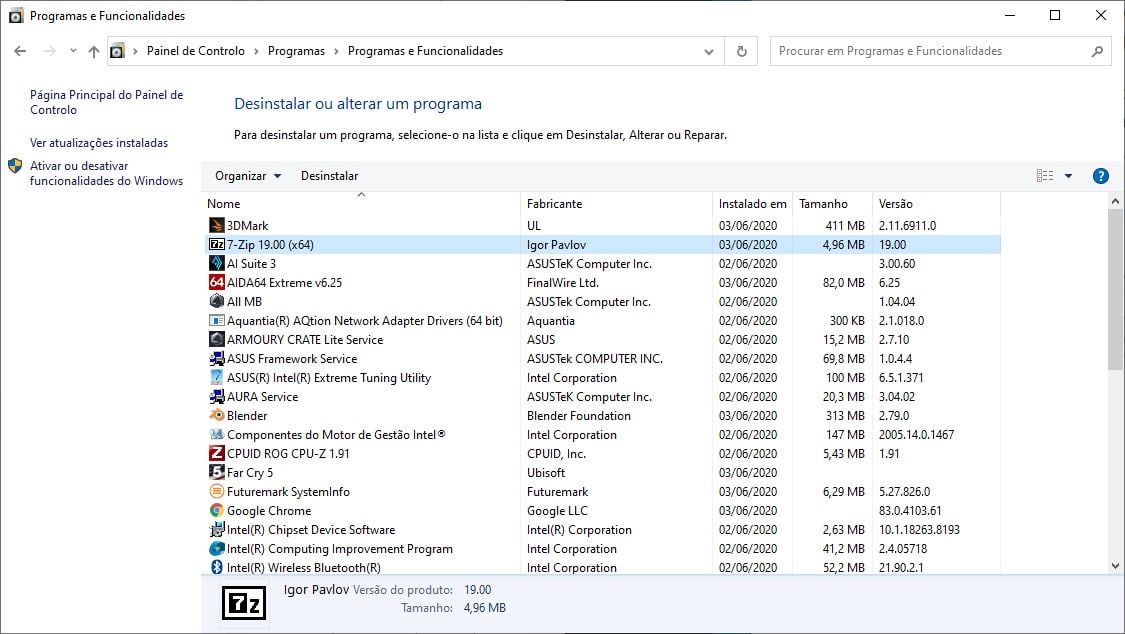
Task: Select AIDA64 Extreme v6.25 name
Action: (284, 283)
